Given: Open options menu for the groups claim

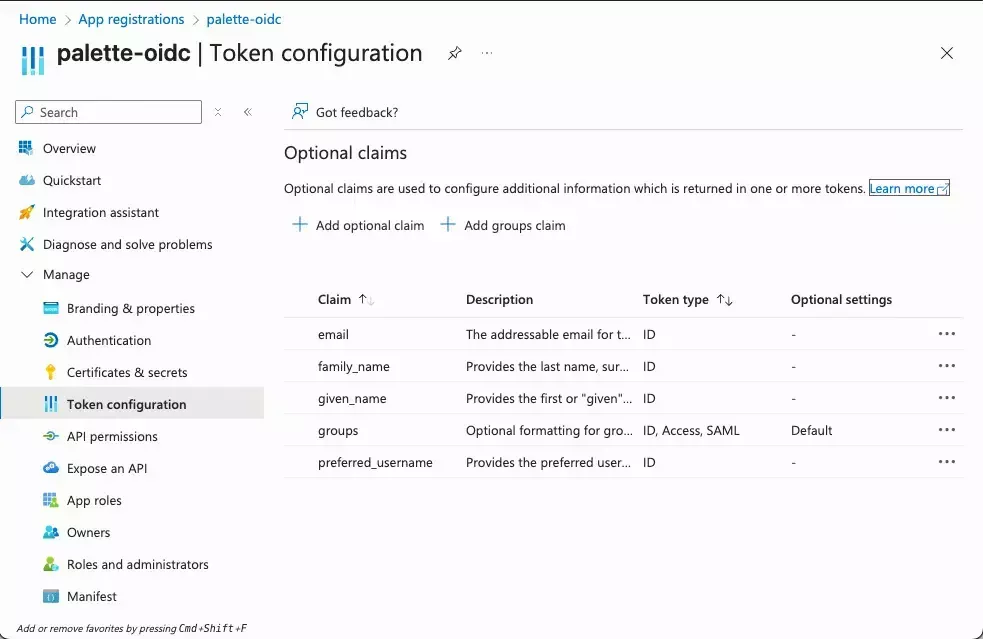Looking at the screenshot, I should (x=946, y=429).
